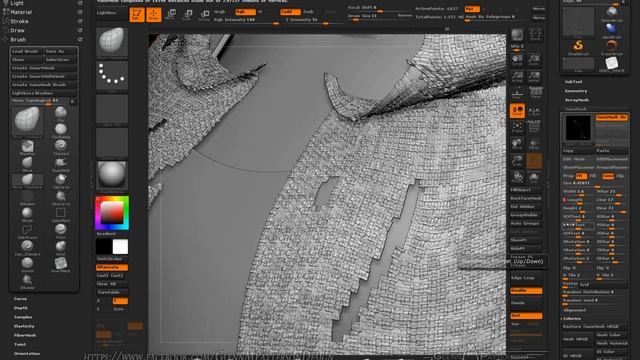Open the material sphere selector
The width and height of the screenshot is (640, 360).
pyautogui.click(x=112, y=175)
